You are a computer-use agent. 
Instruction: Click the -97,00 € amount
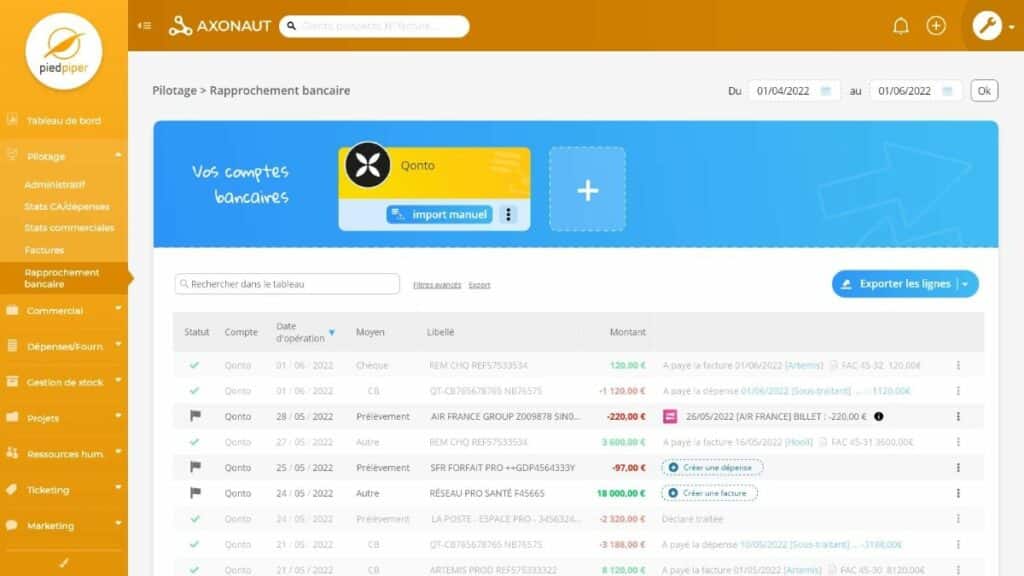pyautogui.click(x=628, y=468)
